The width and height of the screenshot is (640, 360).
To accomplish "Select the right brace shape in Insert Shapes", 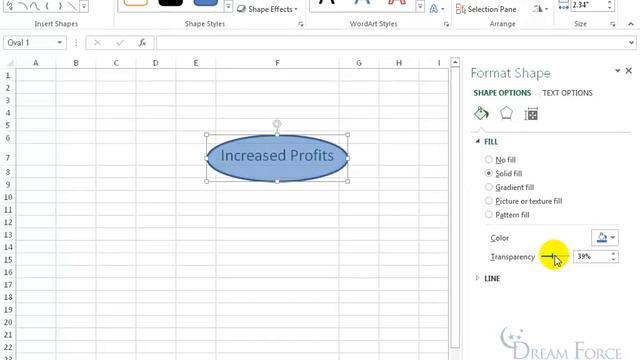I will pyautogui.click(x=60, y=6).
